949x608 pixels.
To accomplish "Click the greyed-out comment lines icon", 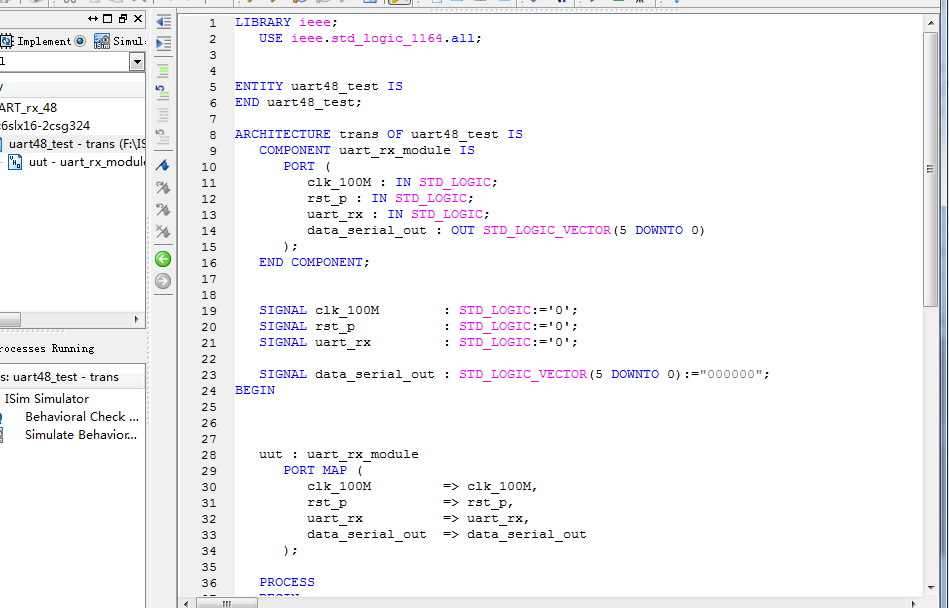I will [163, 114].
